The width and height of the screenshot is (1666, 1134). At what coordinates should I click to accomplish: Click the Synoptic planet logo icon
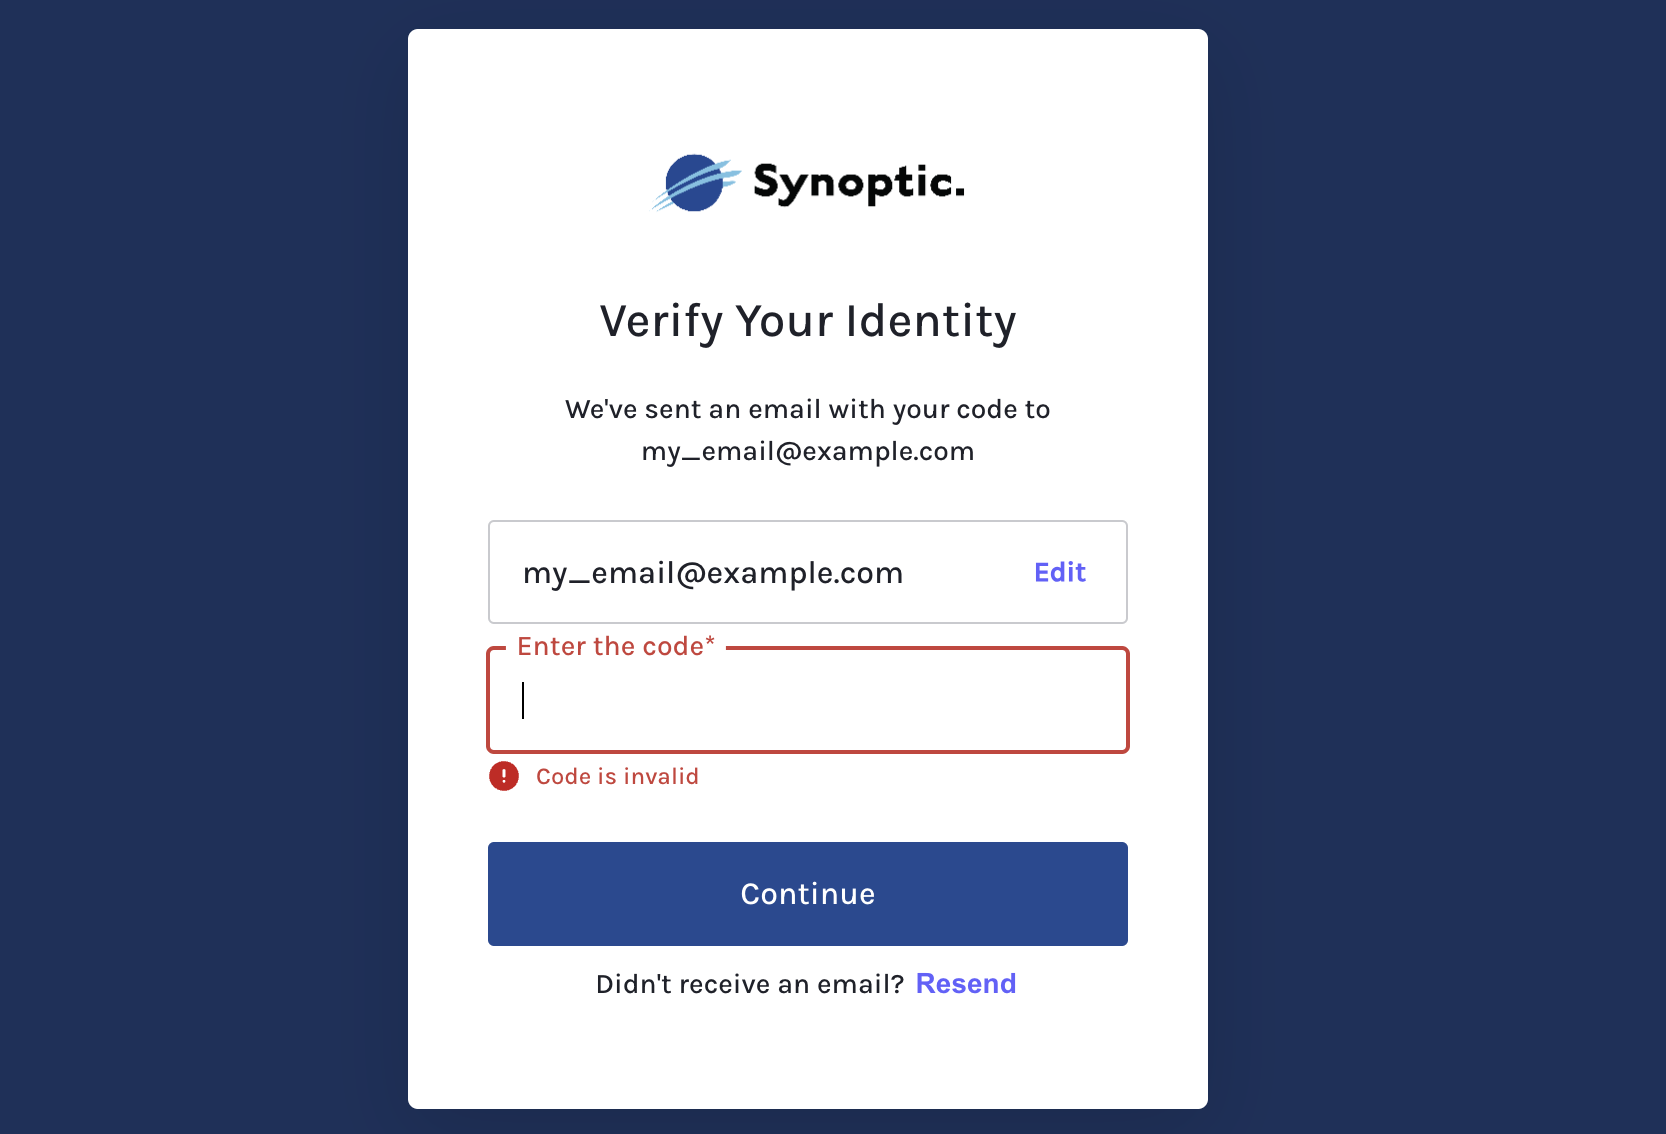pyautogui.click(x=695, y=183)
